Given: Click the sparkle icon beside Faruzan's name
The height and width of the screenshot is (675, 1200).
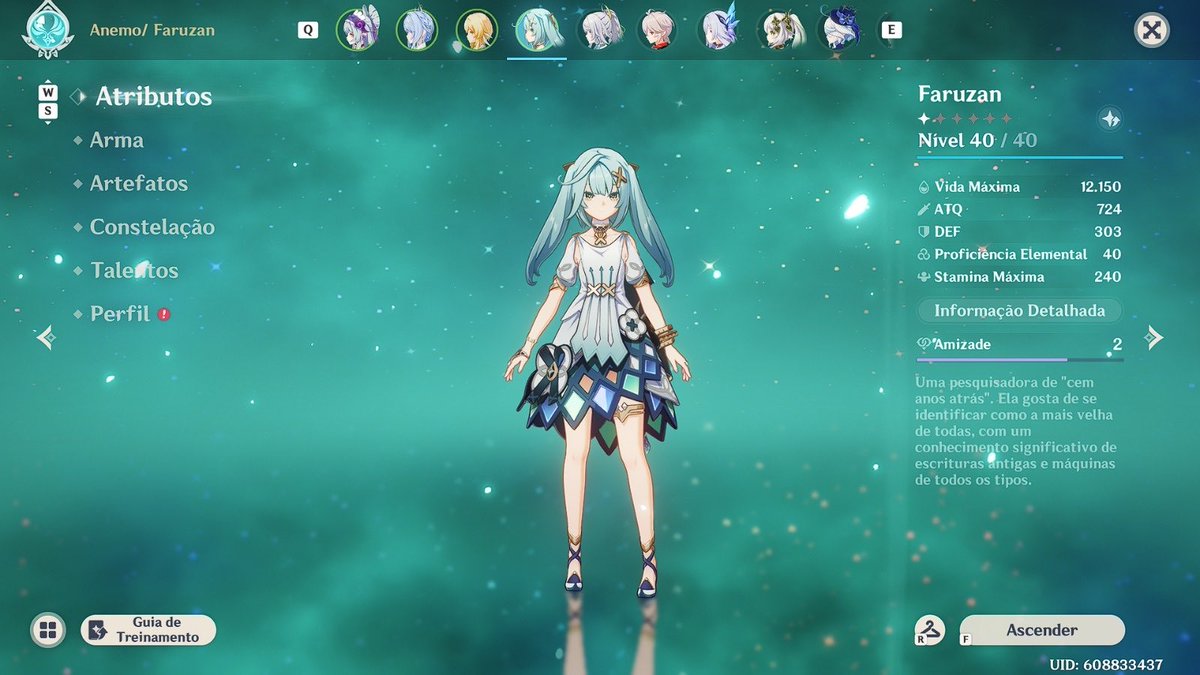Looking at the screenshot, I should [1109, 119].
